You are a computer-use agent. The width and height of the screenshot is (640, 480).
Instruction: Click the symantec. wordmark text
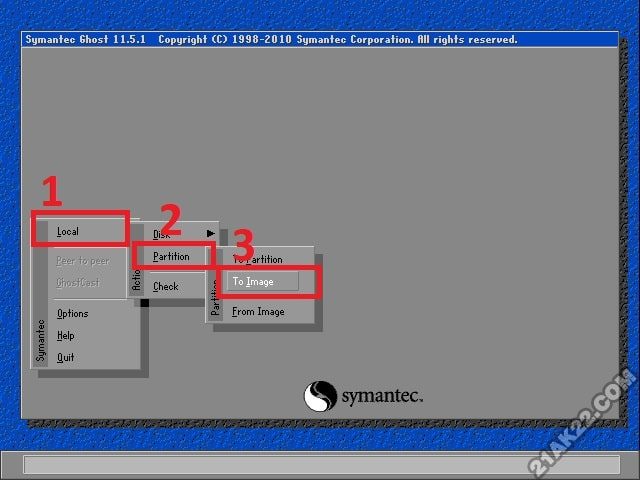[382, 396]
